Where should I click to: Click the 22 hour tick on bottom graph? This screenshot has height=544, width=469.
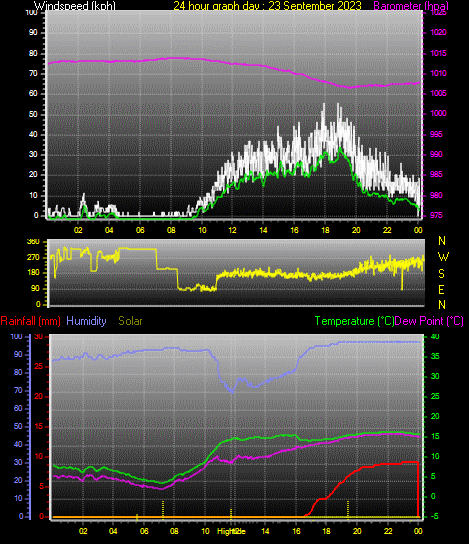point(388,531)
